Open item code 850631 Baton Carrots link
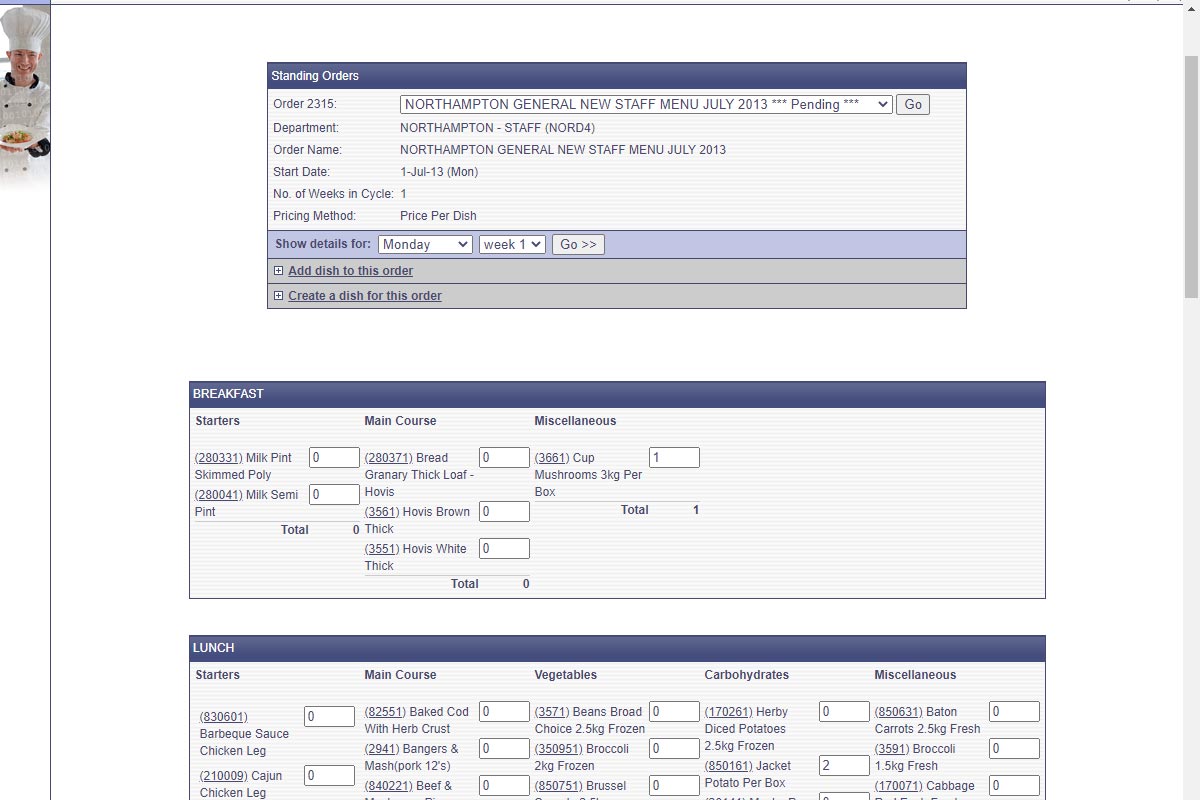The image size is (1200, 800). tap(898, 712)
